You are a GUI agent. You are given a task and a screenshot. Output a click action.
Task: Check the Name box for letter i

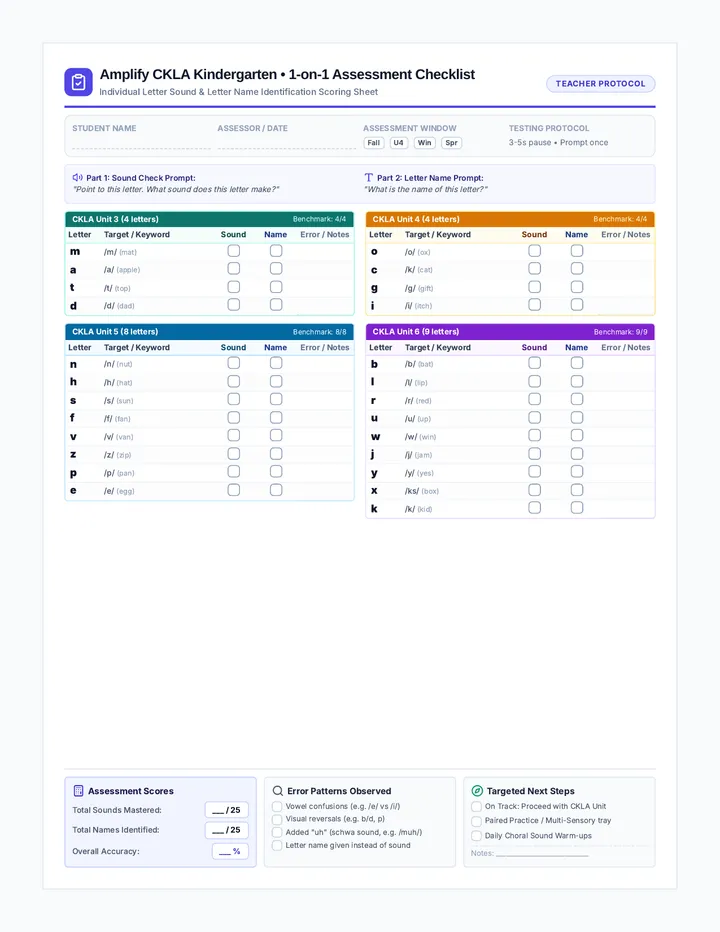coord(577,305)
